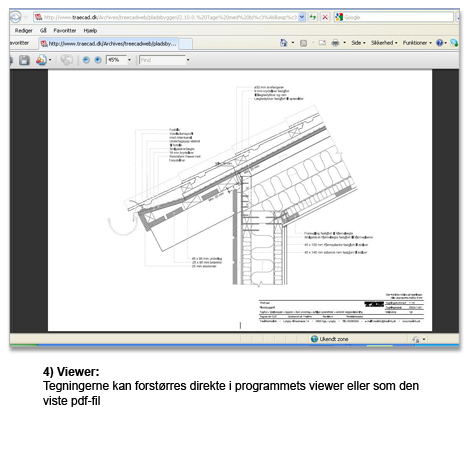
Task: Expand the Print options dropdown arrow
Action: click(x=344, y=43)
